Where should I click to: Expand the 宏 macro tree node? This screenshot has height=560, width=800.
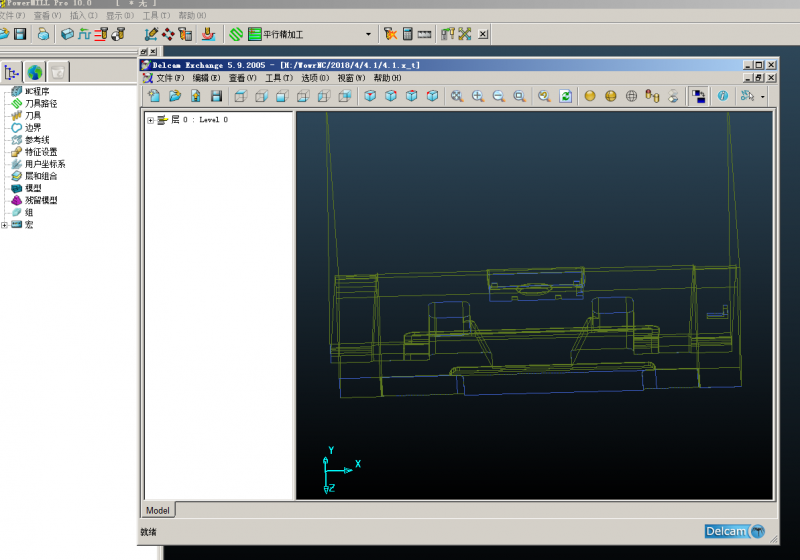[x=4, y=225]
